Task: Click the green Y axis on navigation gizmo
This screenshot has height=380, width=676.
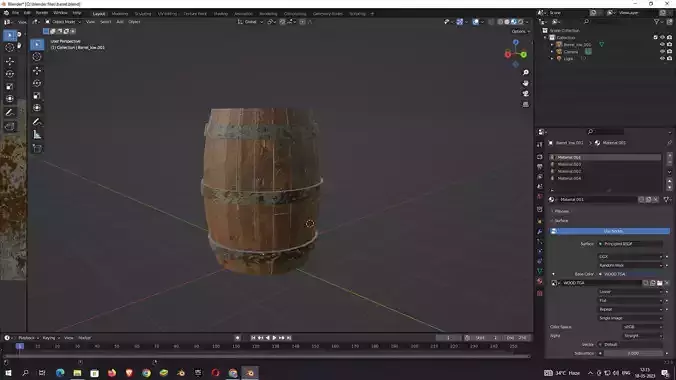Action: coord(523,54)
